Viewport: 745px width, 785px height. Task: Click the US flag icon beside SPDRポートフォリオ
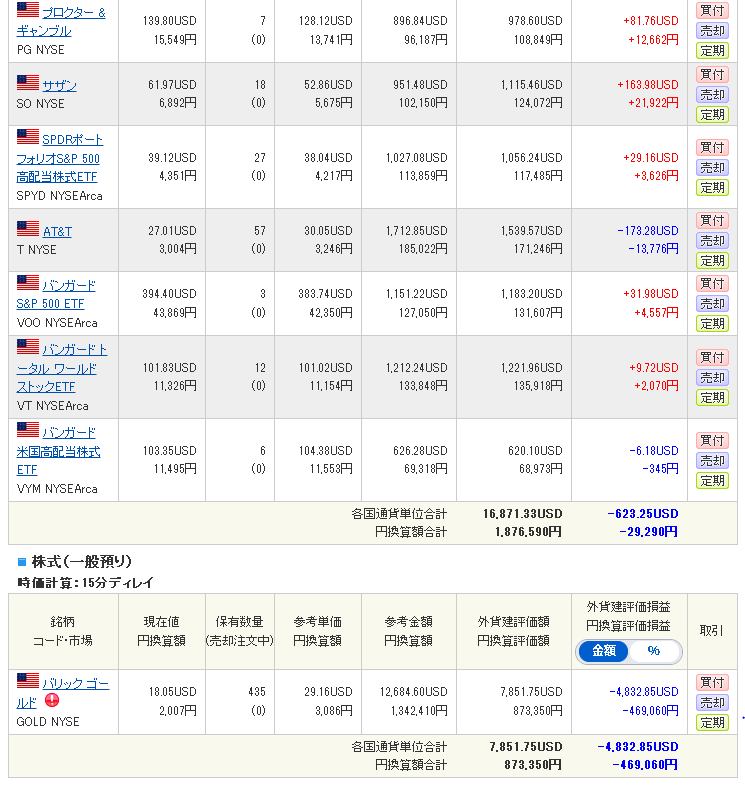(x=28, y=136)
